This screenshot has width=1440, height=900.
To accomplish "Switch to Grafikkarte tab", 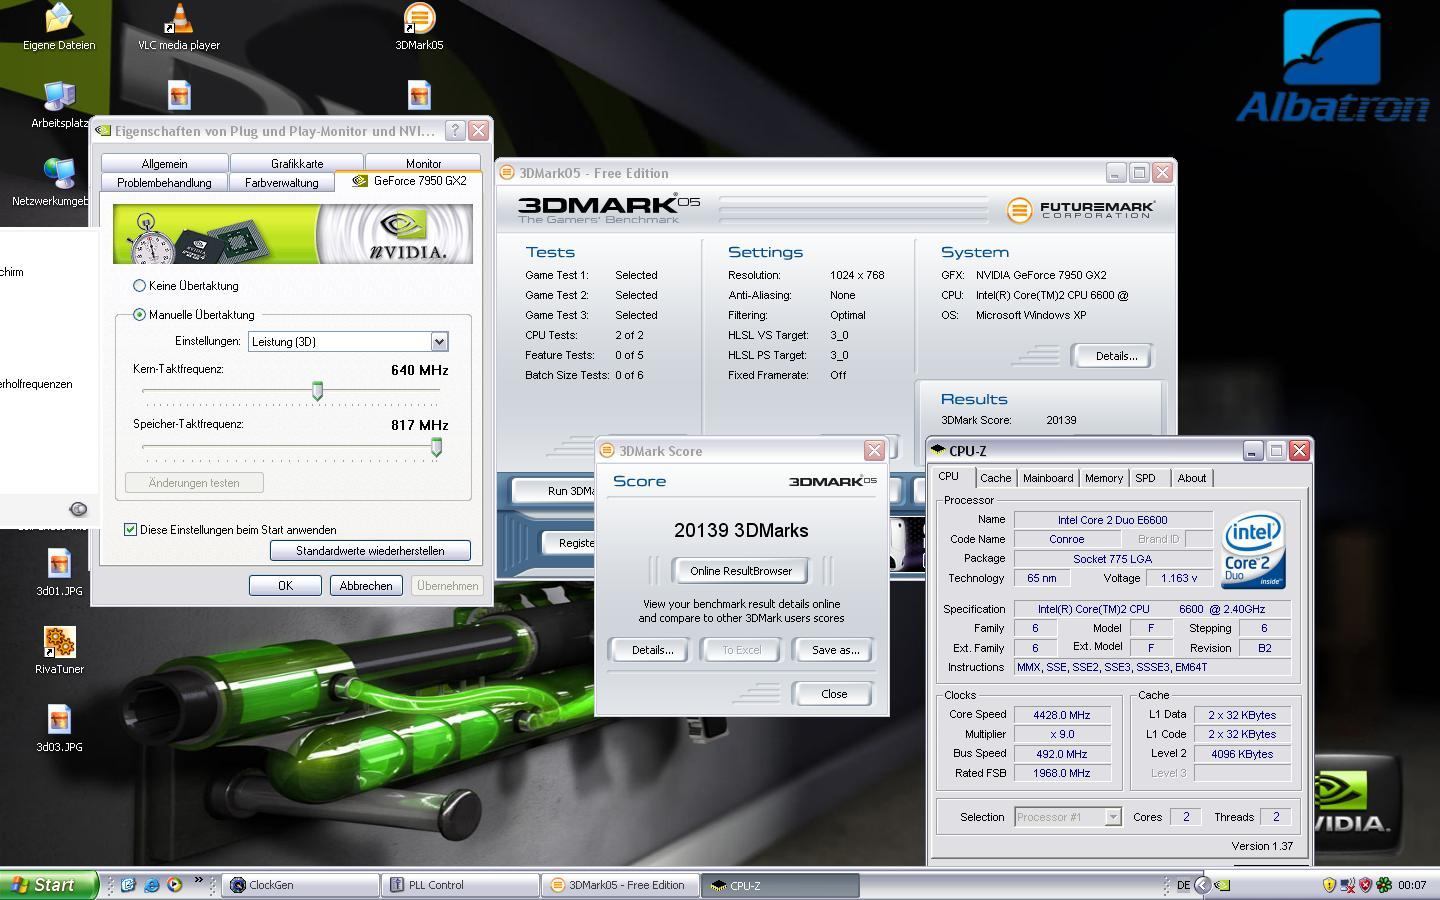I will (297, 163).
